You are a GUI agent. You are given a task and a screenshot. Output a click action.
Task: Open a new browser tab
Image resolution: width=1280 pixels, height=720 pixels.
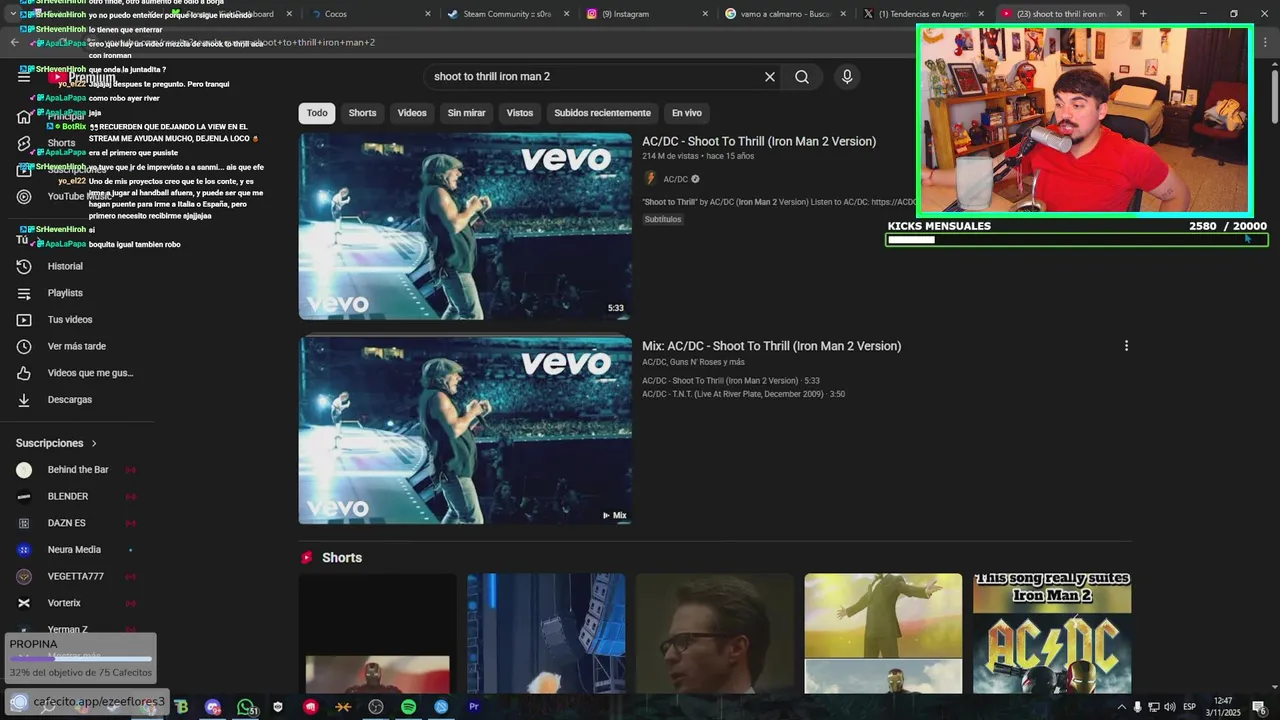[1143, 14]
